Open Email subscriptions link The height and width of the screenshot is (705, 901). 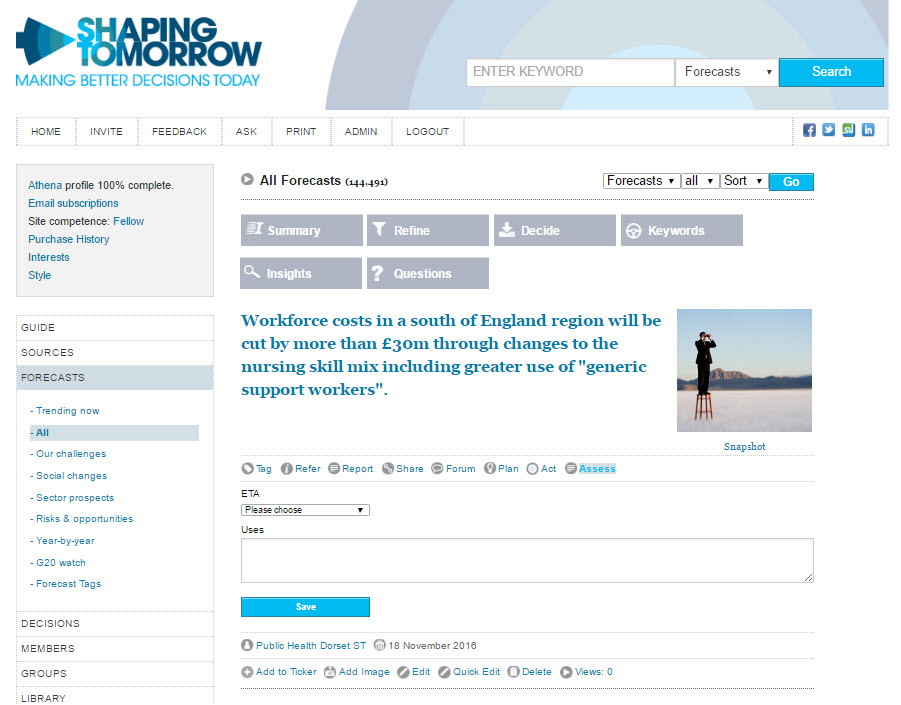coord(73,203)
